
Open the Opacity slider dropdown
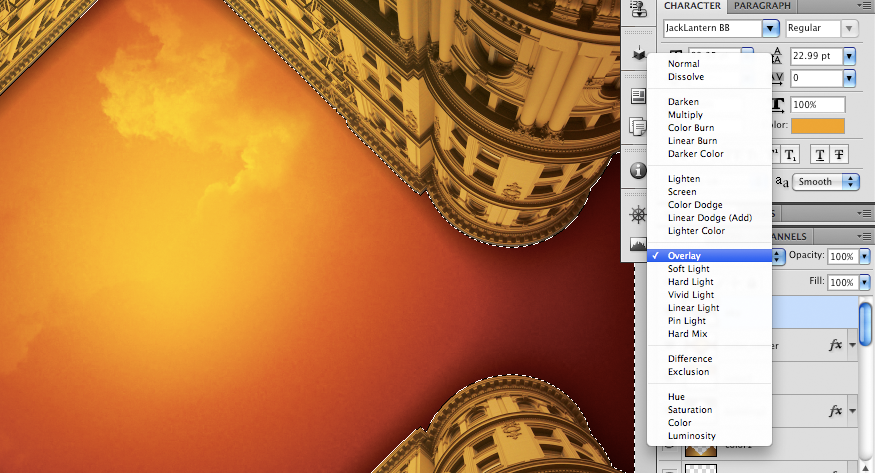pos(864,256)
